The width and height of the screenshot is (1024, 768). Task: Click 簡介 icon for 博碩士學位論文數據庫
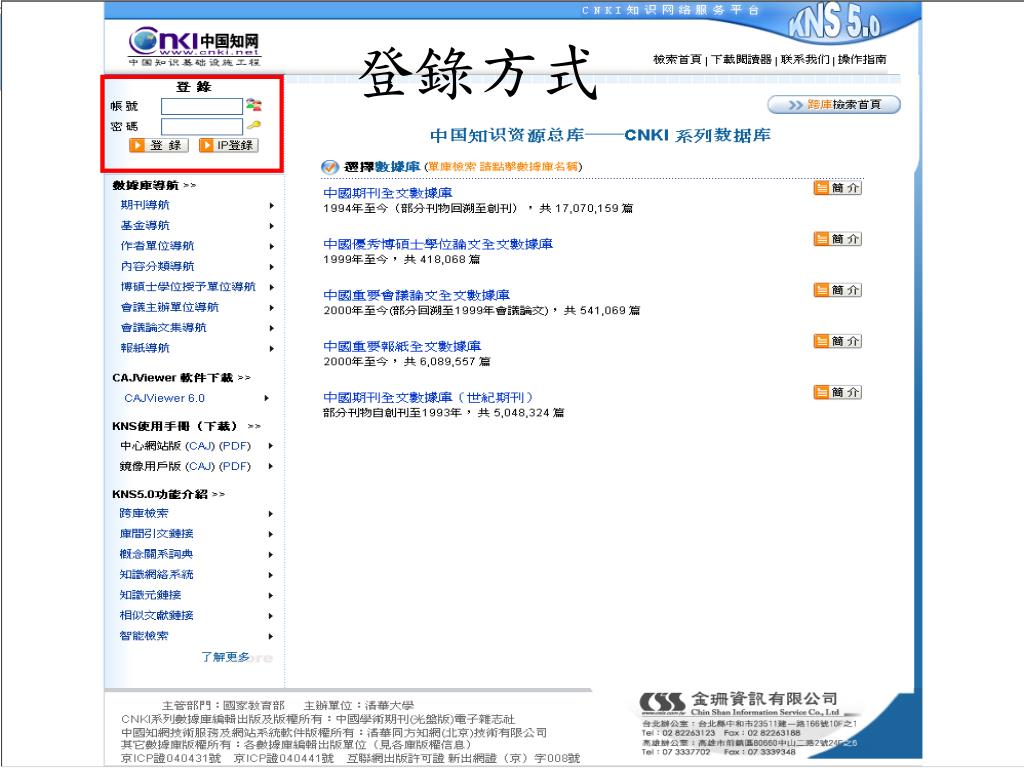[x=838, y=239]
